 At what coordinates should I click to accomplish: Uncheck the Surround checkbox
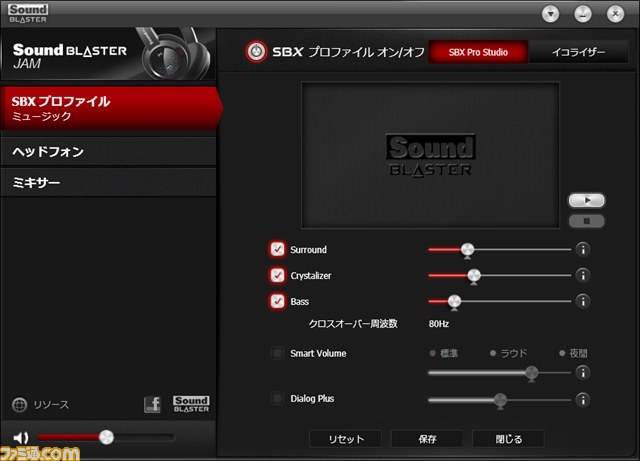277,250
